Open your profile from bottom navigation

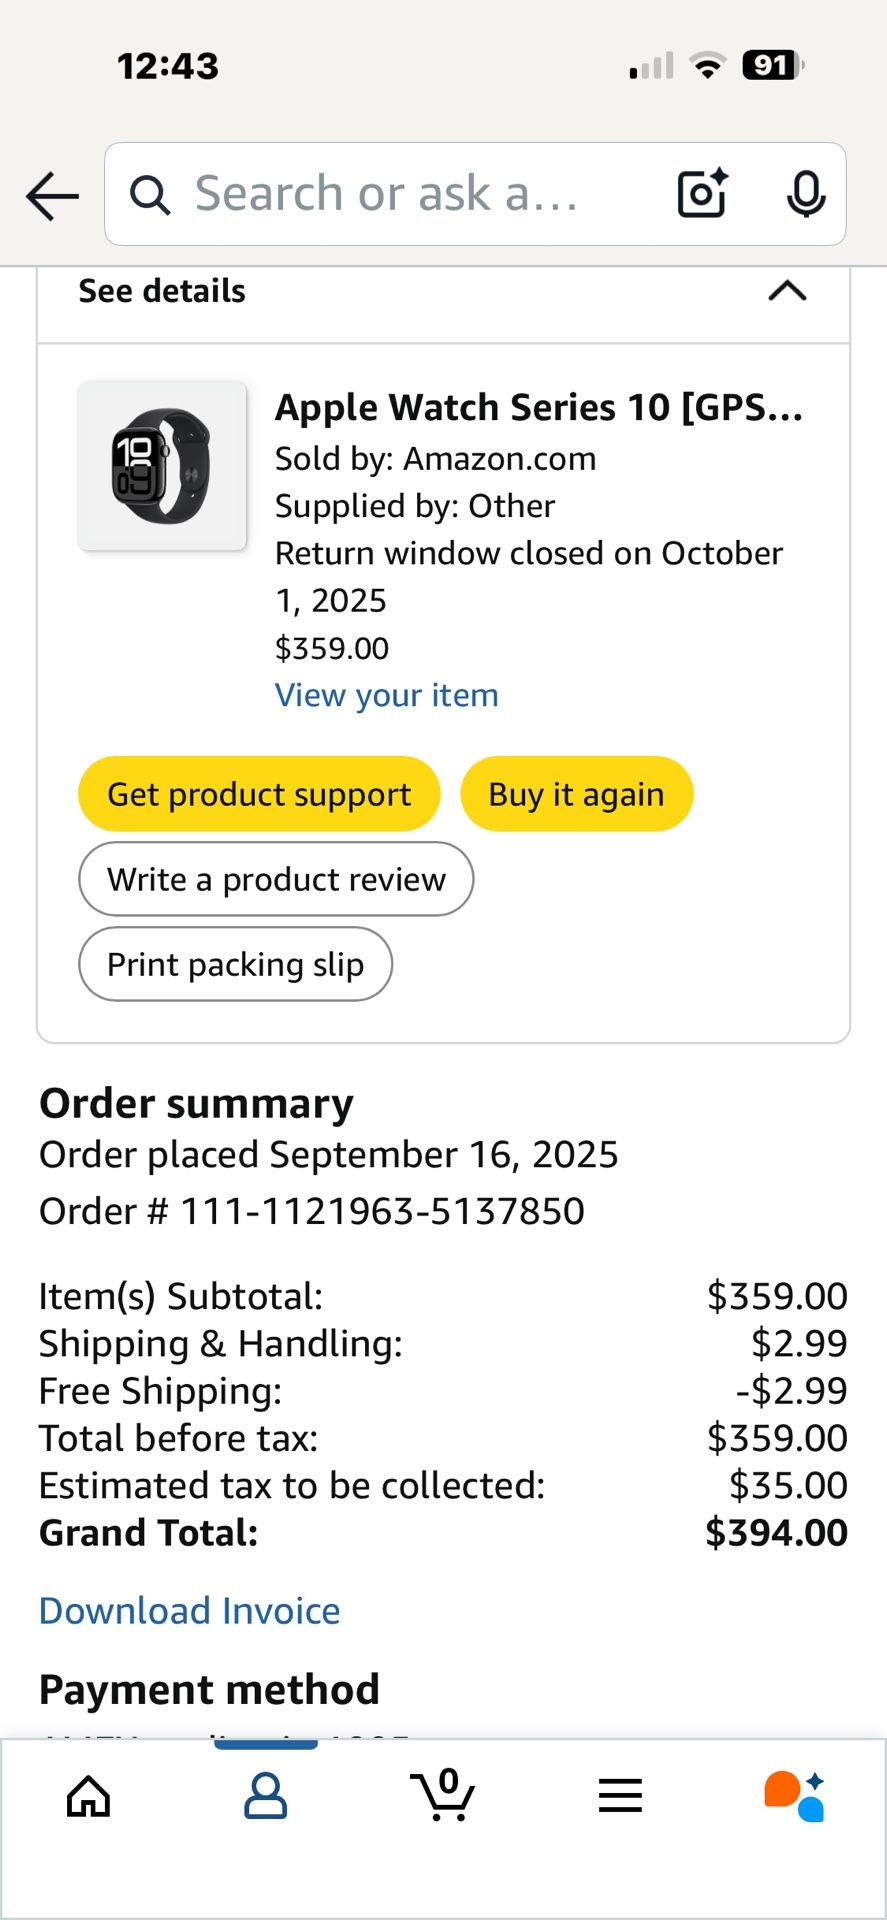[265, 1795]
